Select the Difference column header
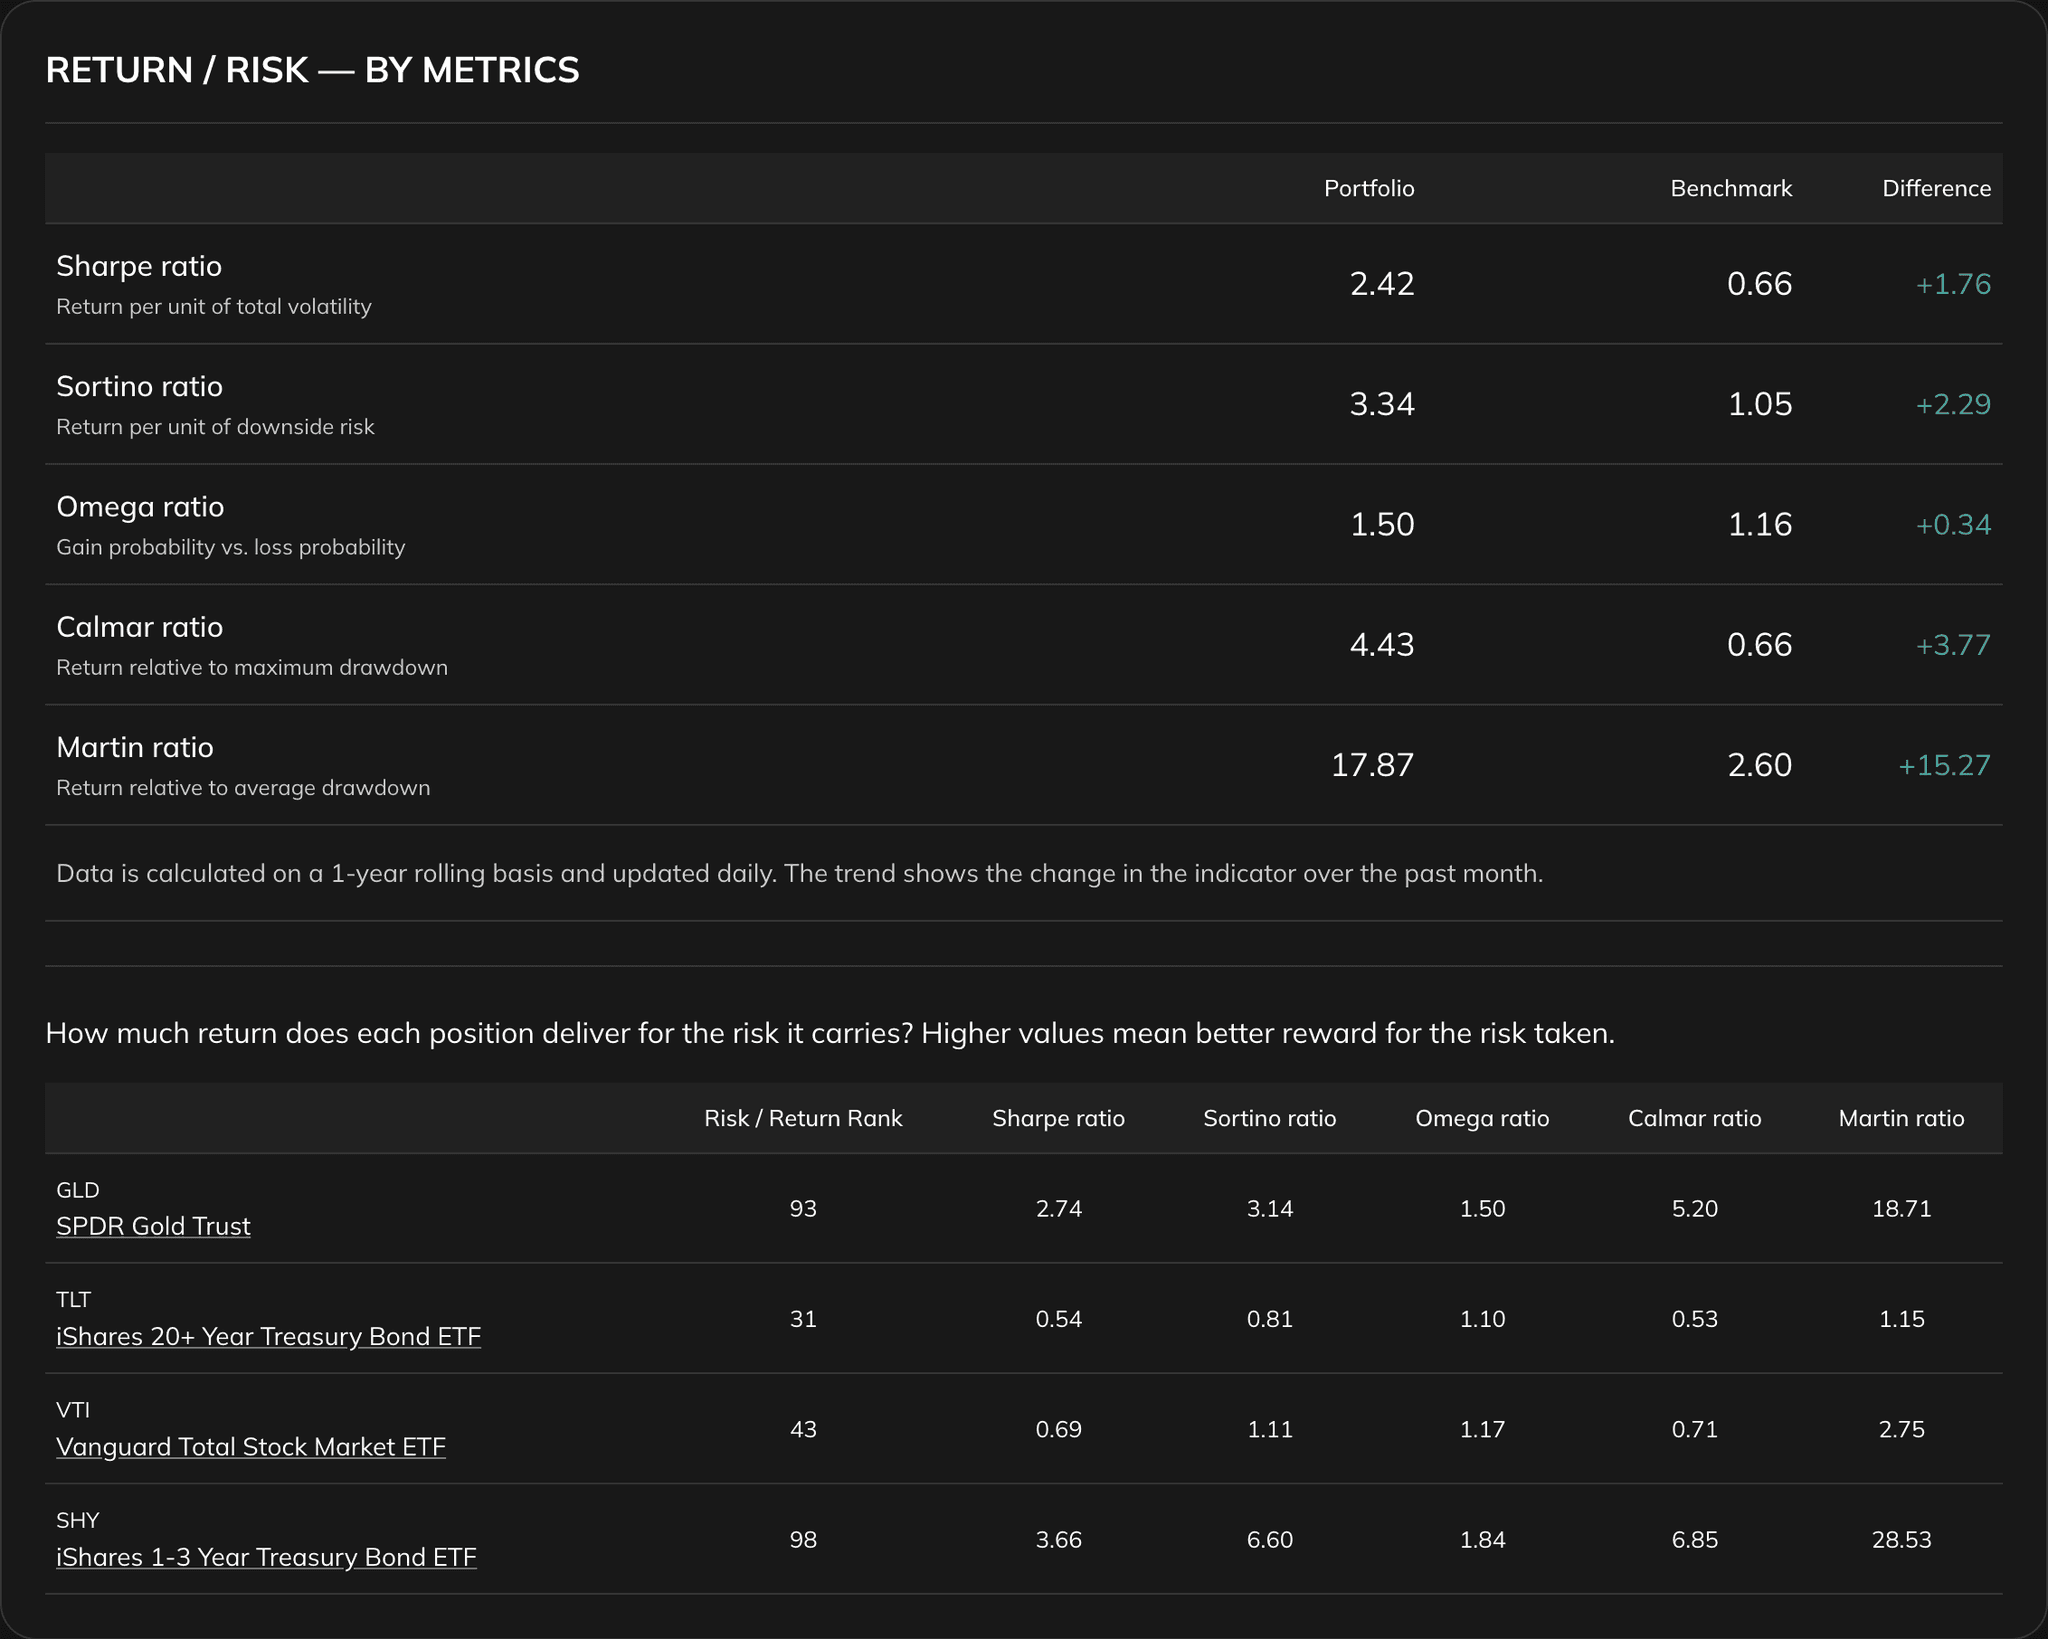This screenshot has height=1639, width=2048. click(1936, 188)
